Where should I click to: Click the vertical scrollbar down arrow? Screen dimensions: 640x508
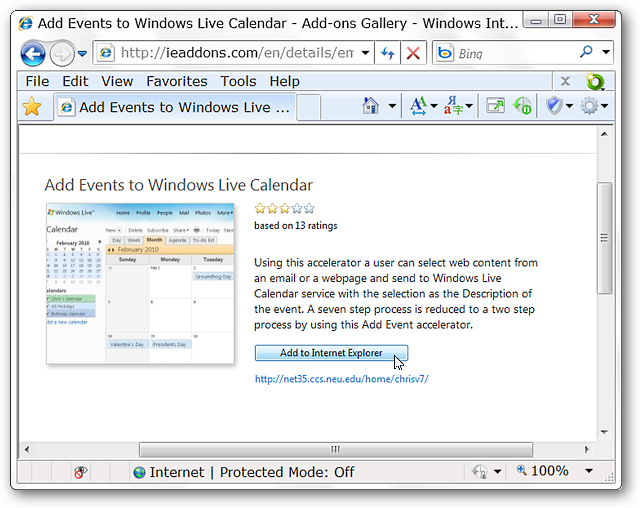[x=604, y=432]
